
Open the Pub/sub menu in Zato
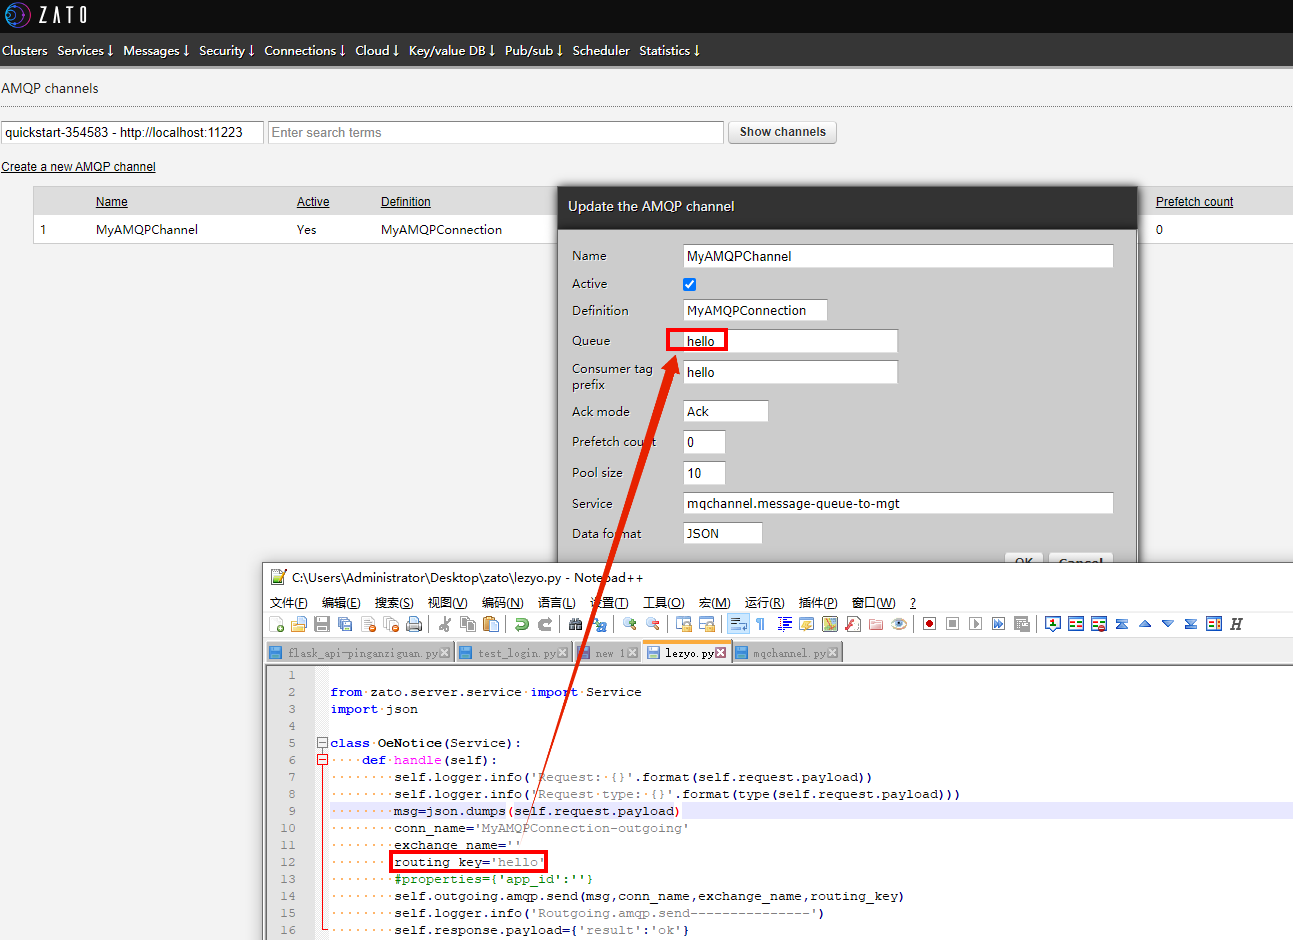pos(534,50)
